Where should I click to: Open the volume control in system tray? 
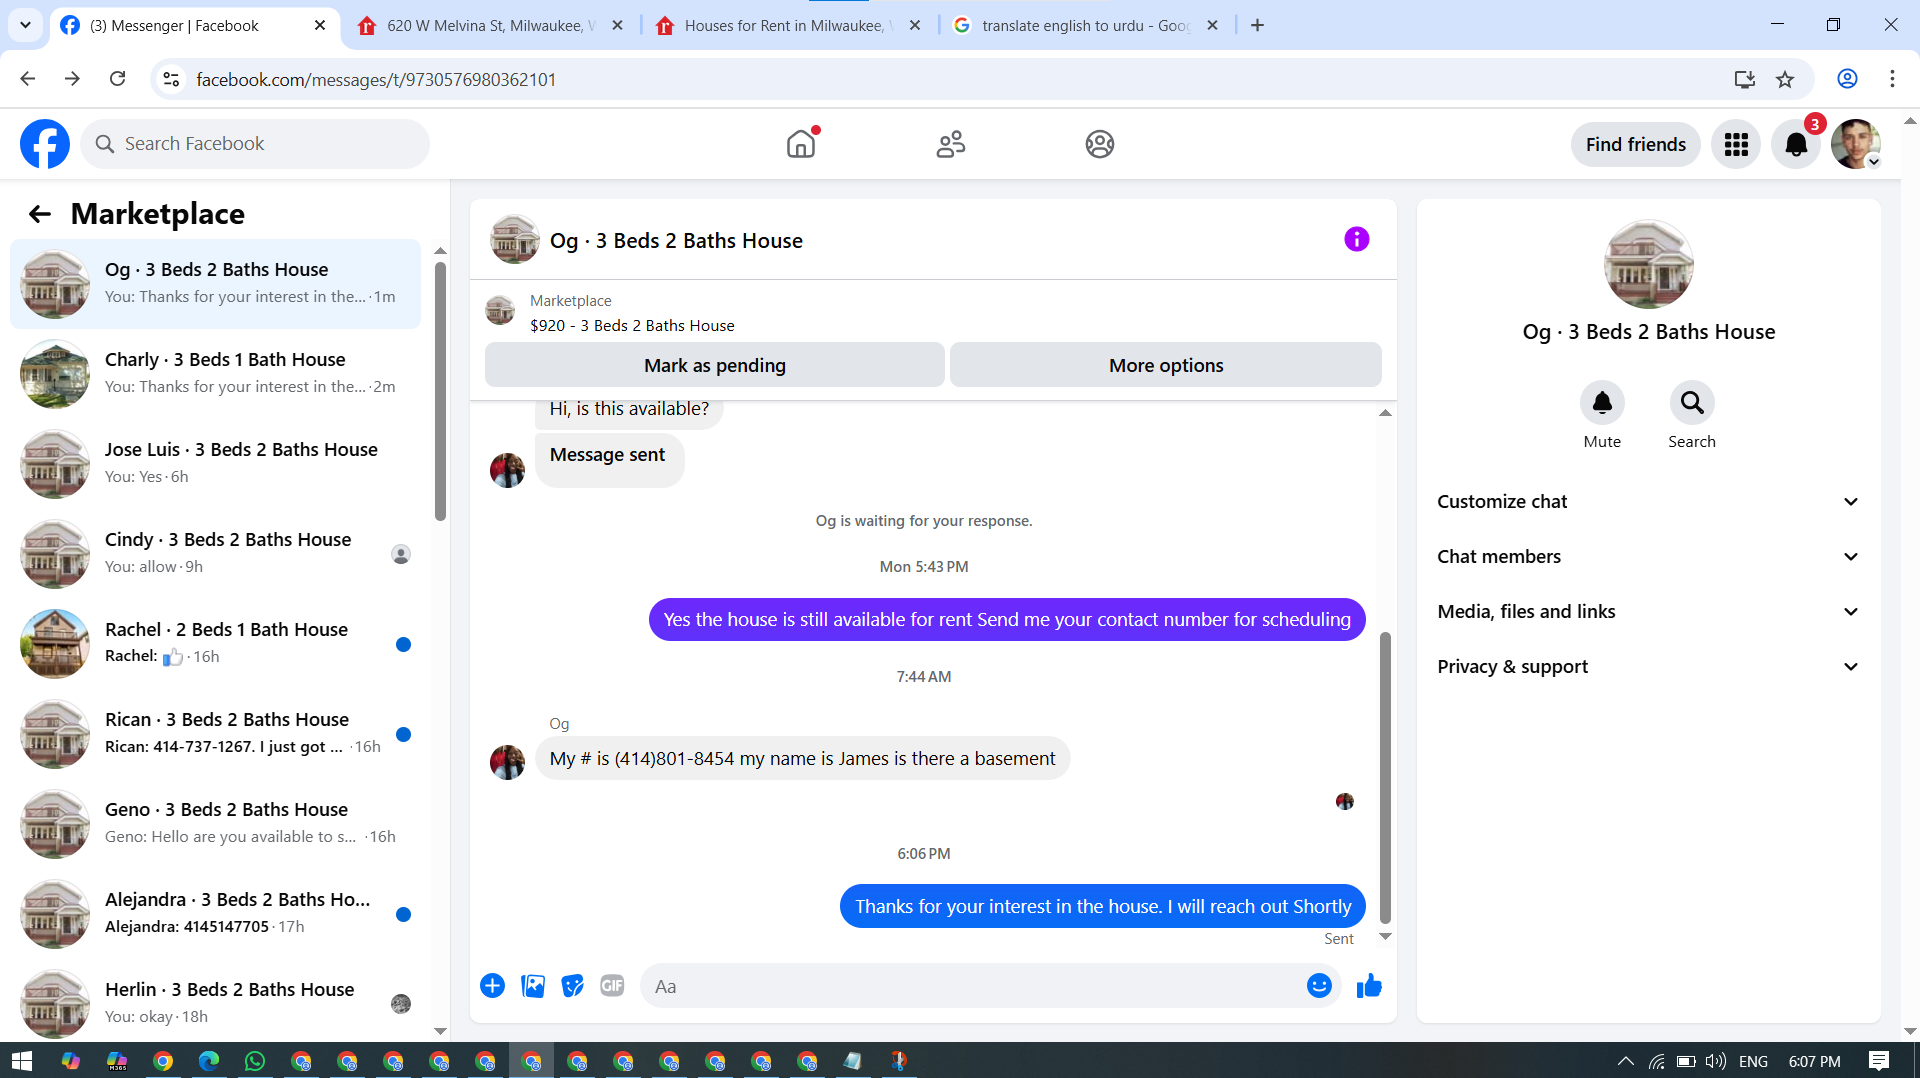pyautogui.click(x=1716, y=1061)
